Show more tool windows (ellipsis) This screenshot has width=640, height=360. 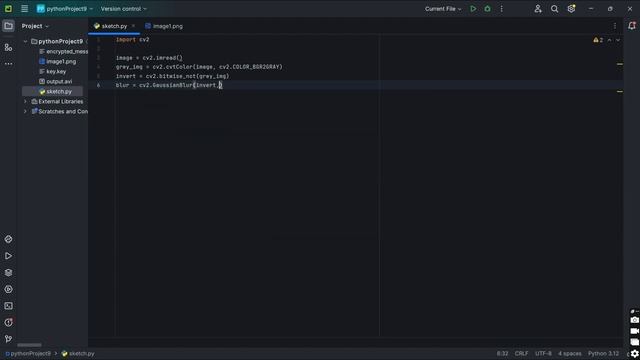[x=8, y=64]
